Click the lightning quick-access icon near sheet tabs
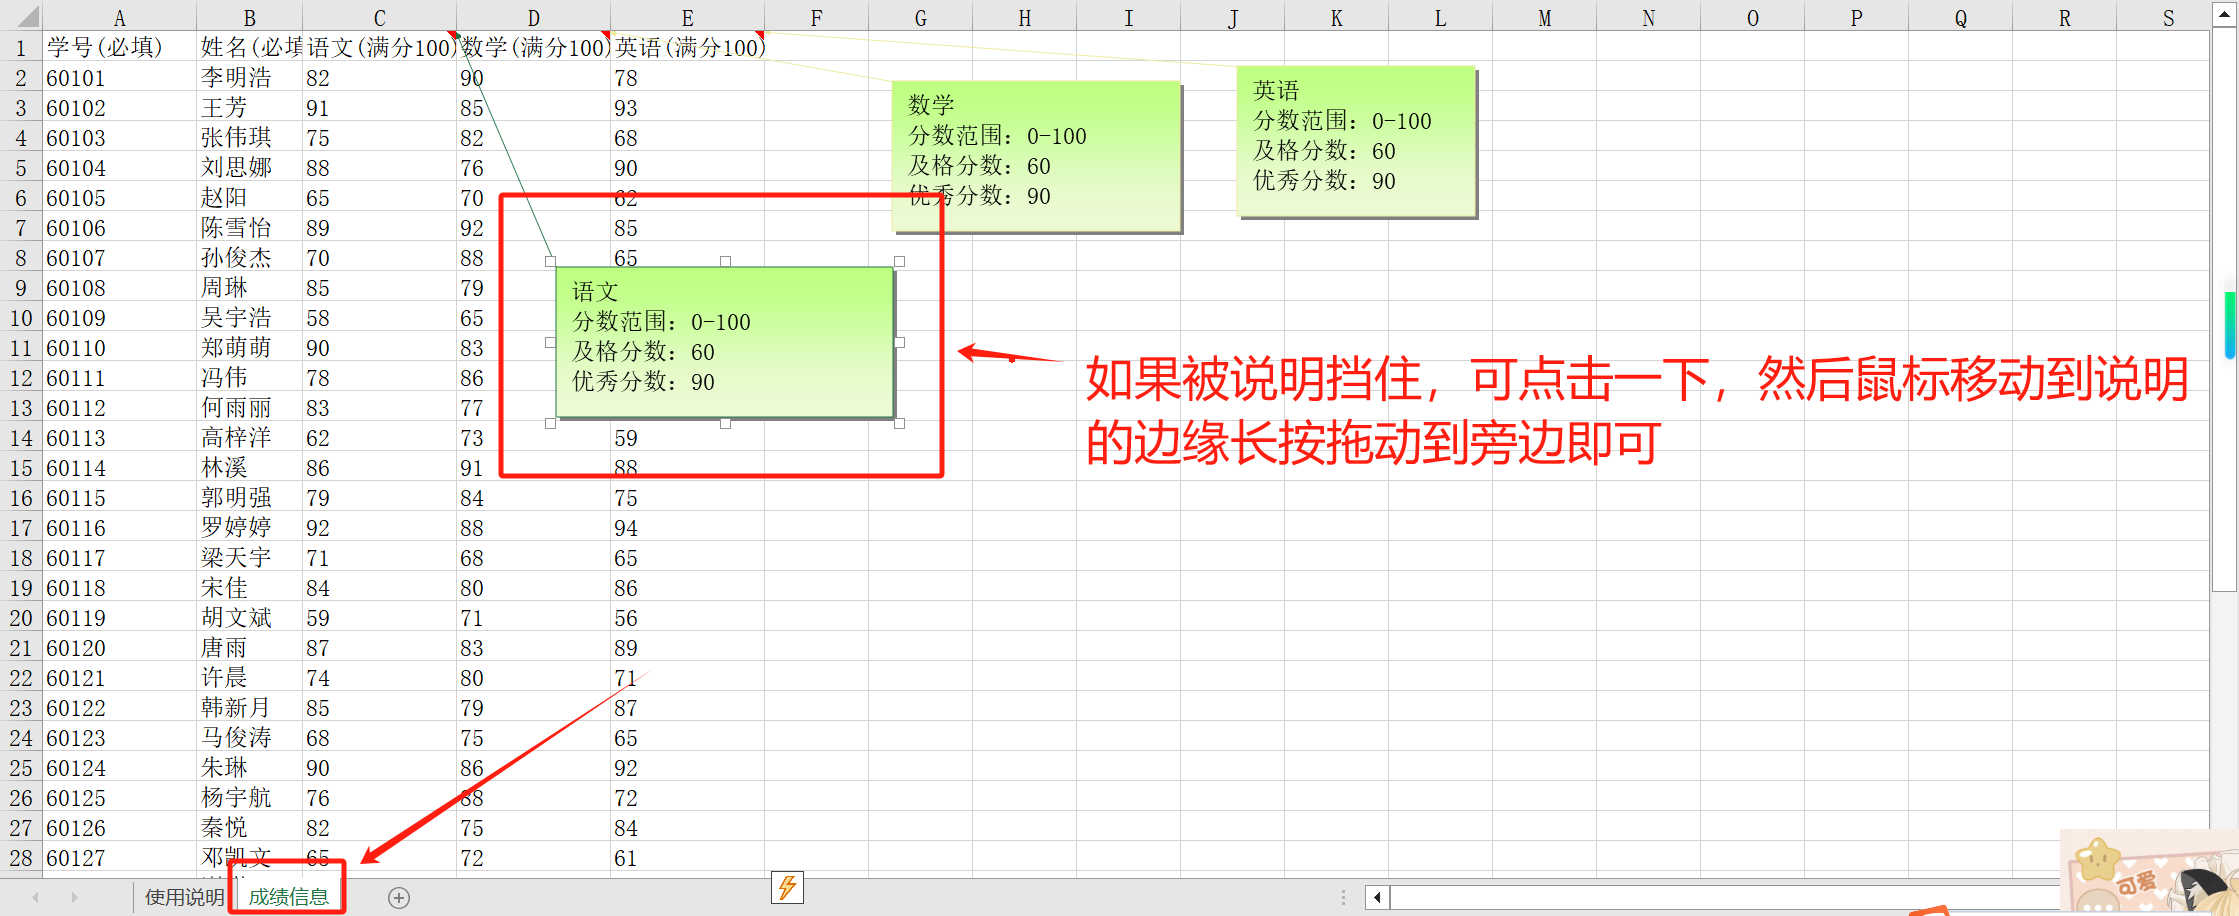The image size is (2239, 916). 788,889
